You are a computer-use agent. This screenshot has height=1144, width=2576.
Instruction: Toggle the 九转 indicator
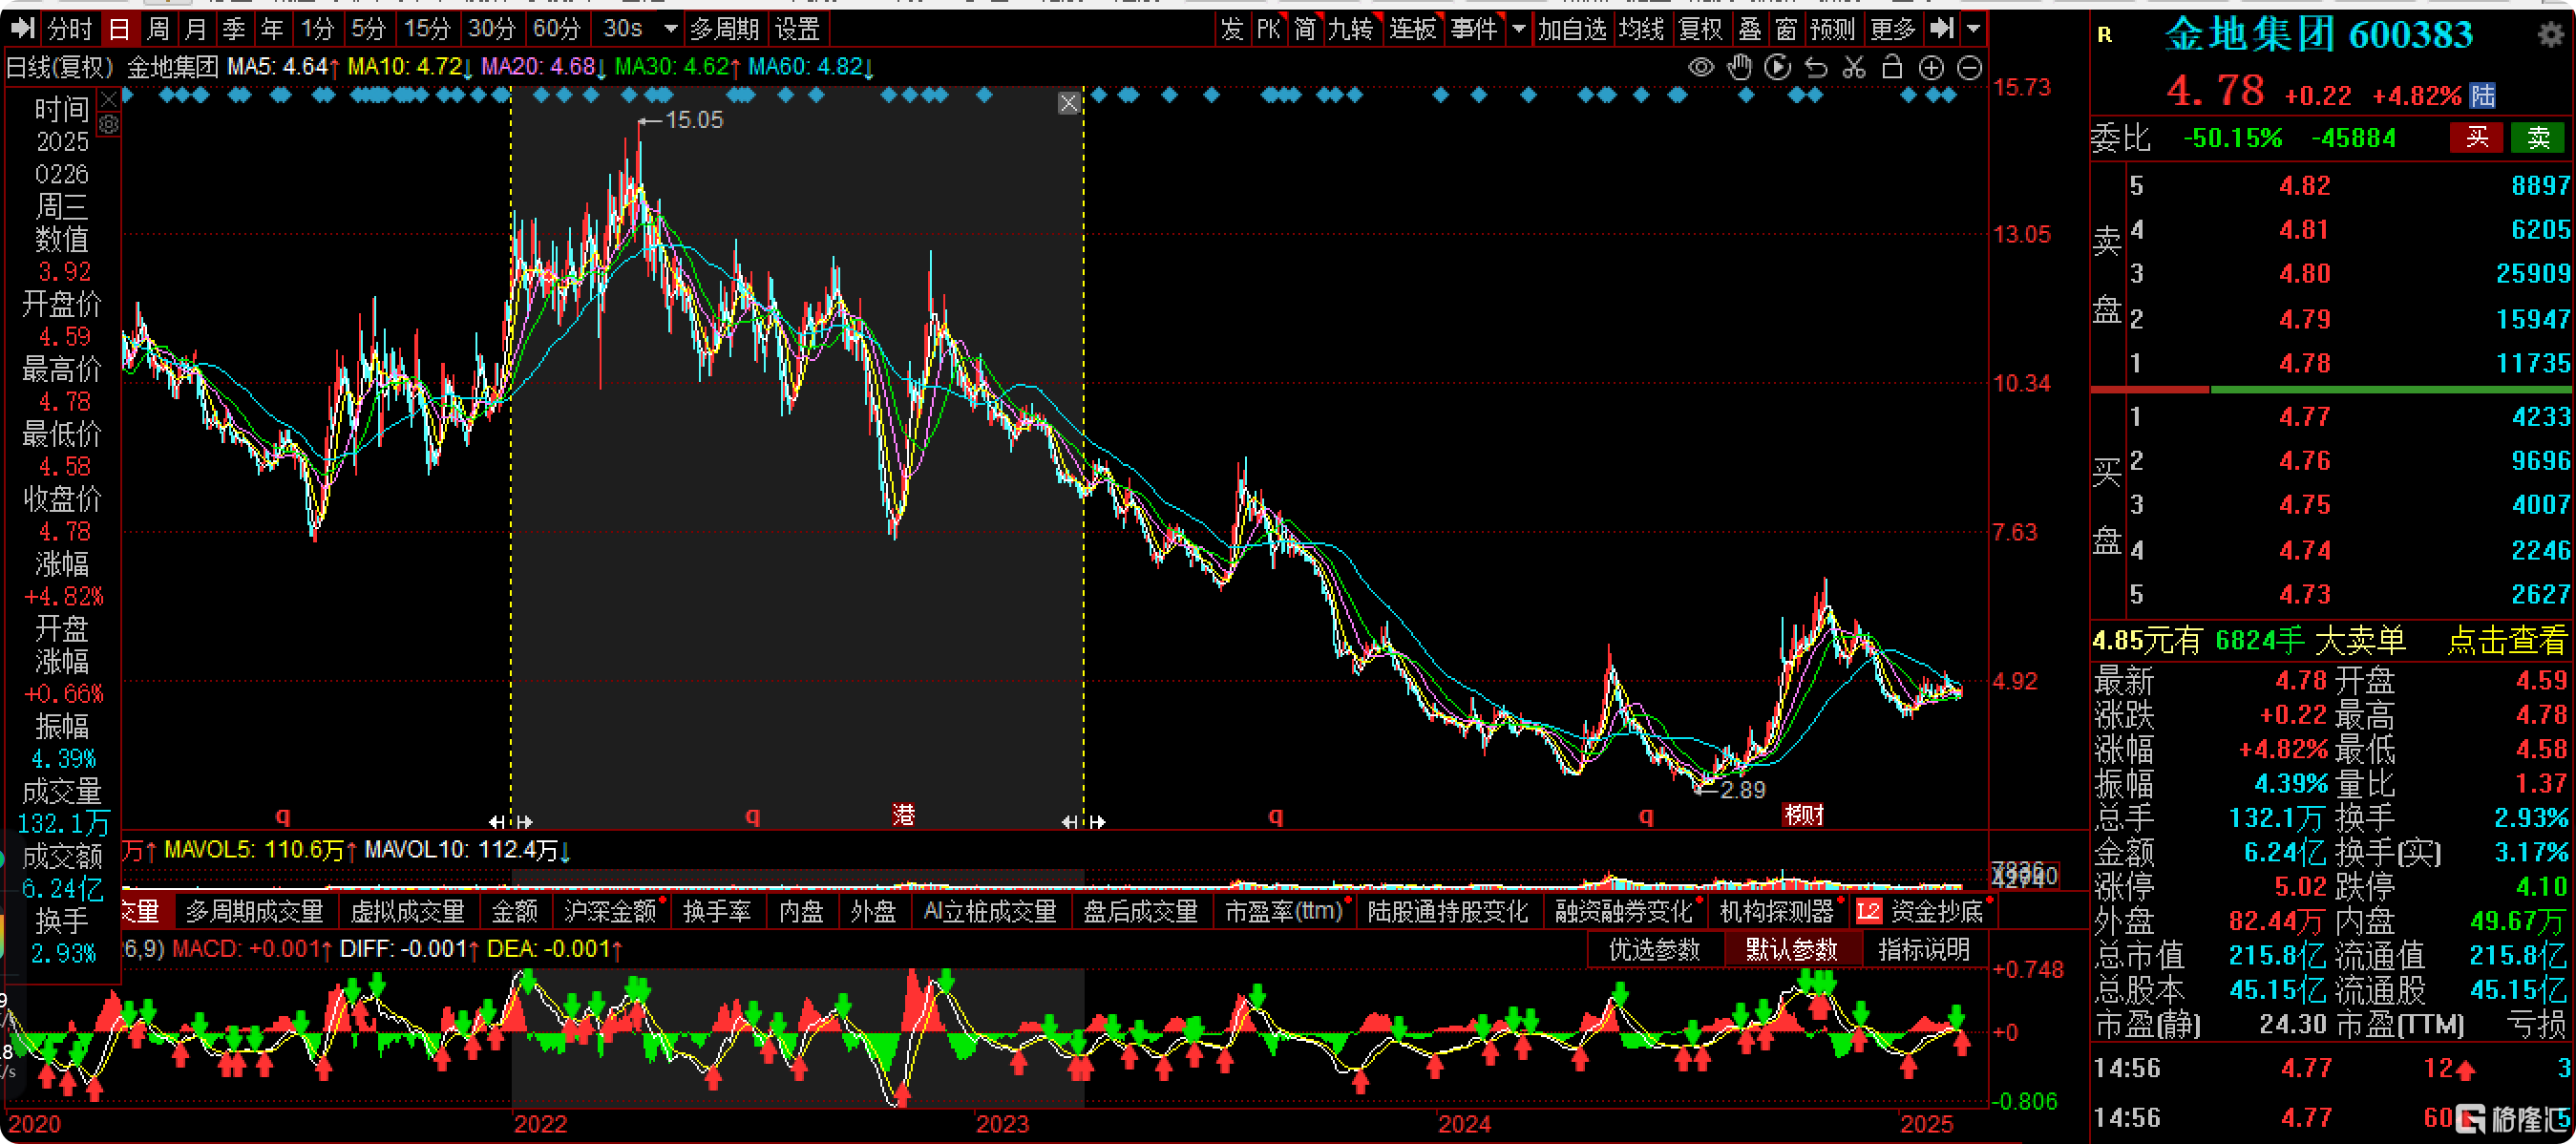tap(1352, 28)
